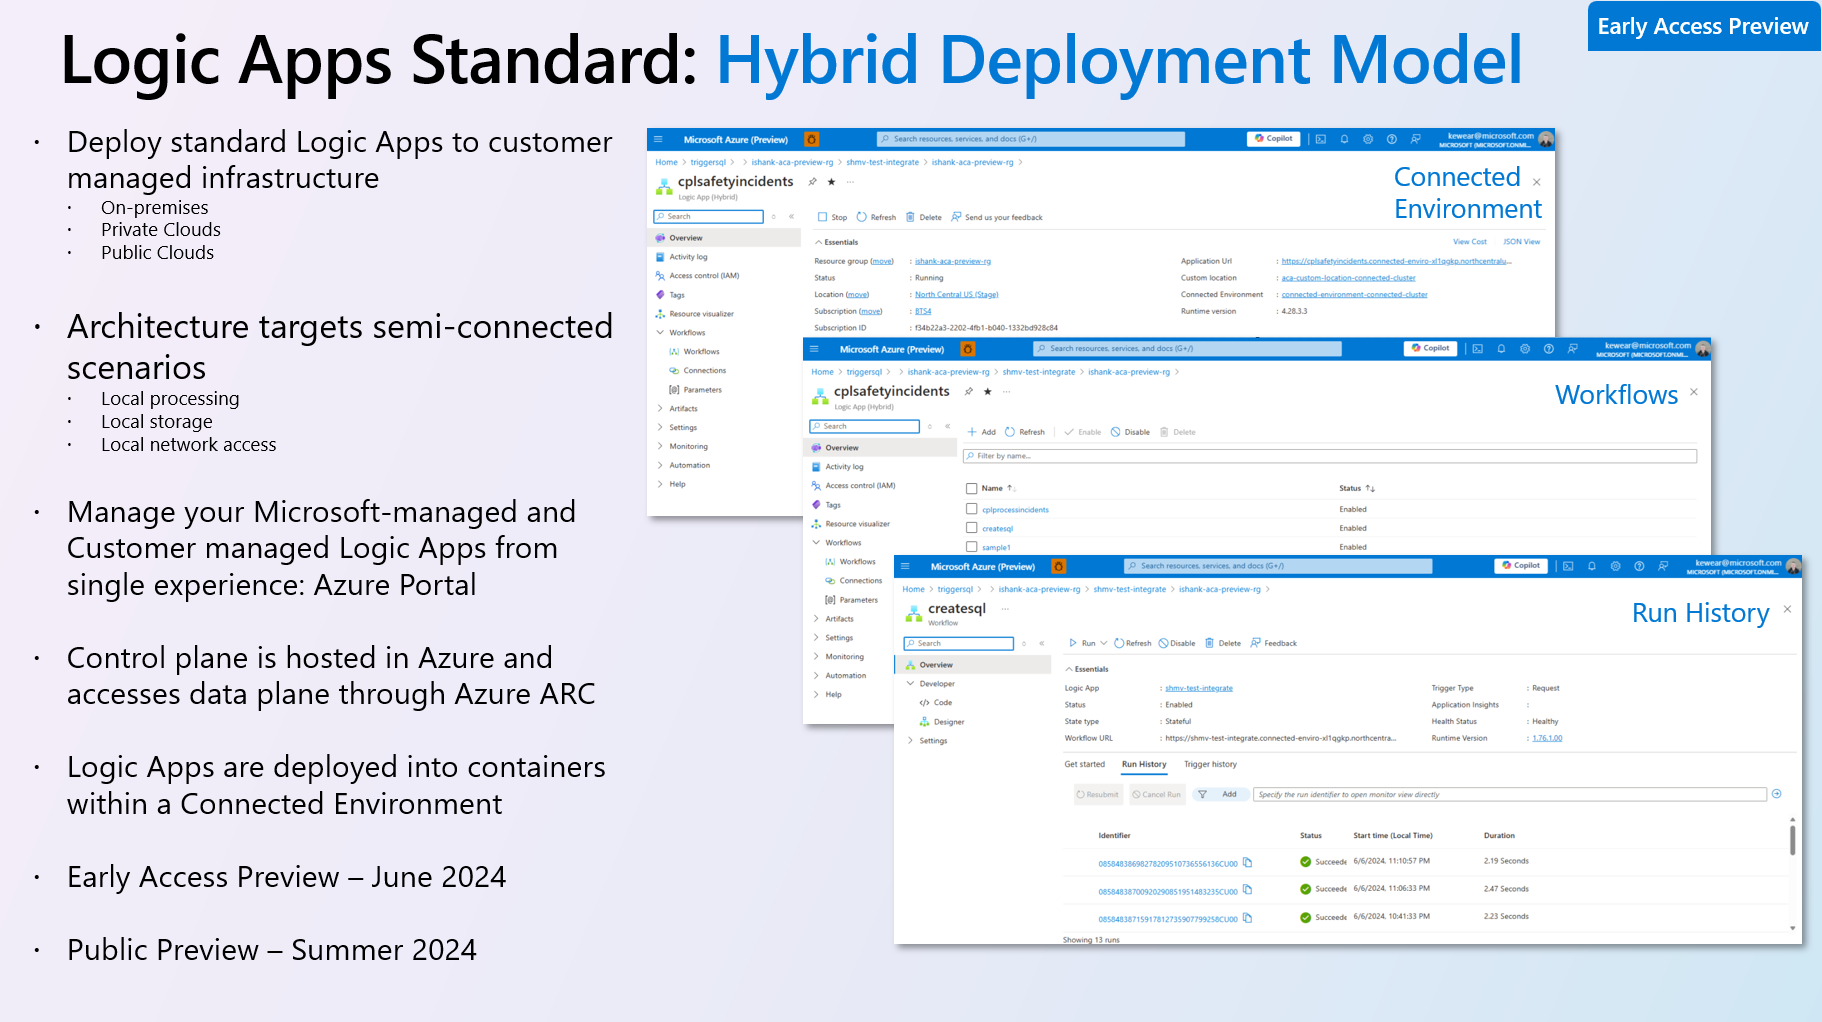The width and height of the screenshot is (1822, 1022).
Task: Open the Run dropdown for createsql
Action: [1096, 643]
